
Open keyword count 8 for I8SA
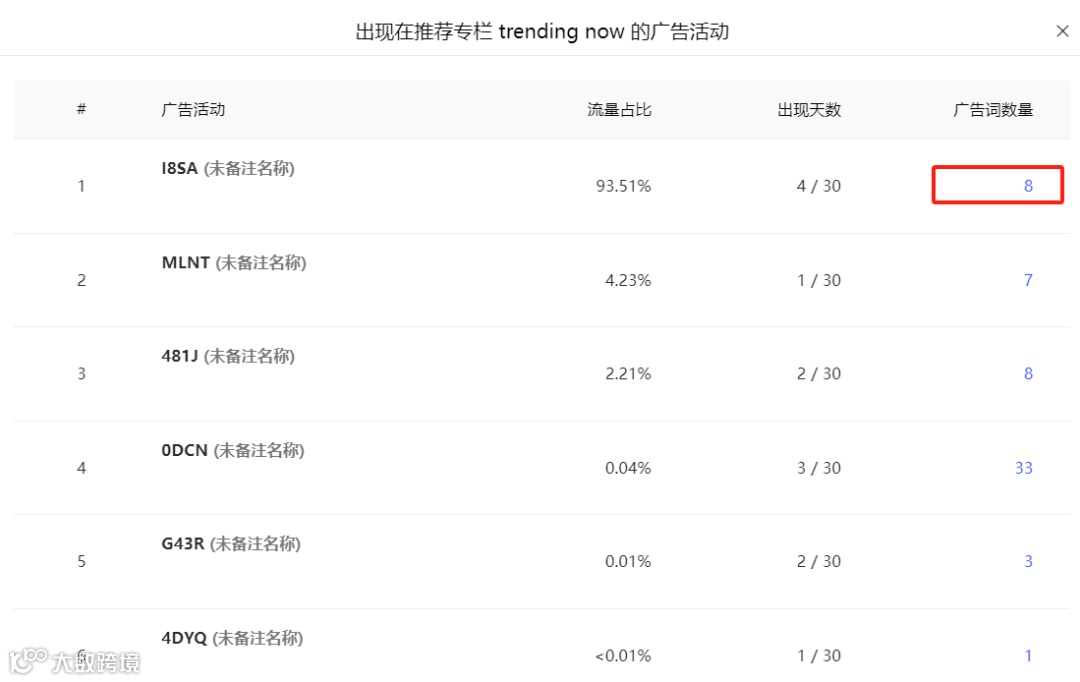pos(1028,186)
